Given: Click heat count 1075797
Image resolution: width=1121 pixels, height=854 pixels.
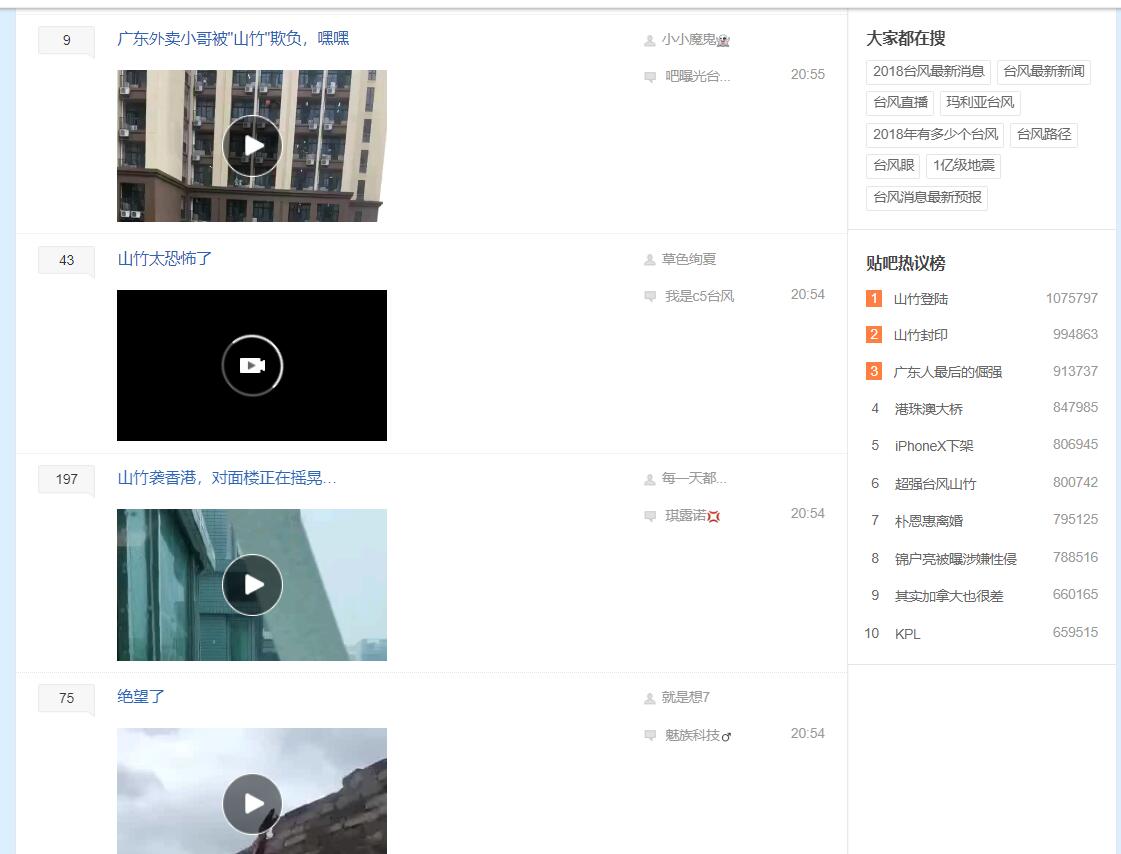Looking at the screenshot, I should click(x=1072, y=299).
